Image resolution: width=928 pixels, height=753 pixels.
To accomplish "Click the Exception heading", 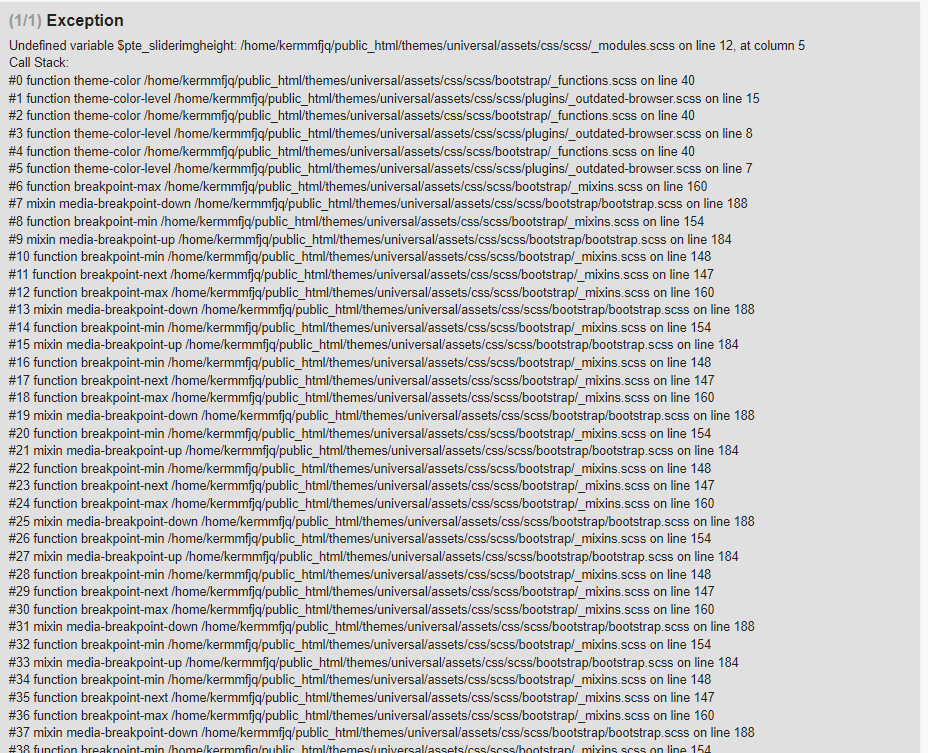I will pos(85,21).
